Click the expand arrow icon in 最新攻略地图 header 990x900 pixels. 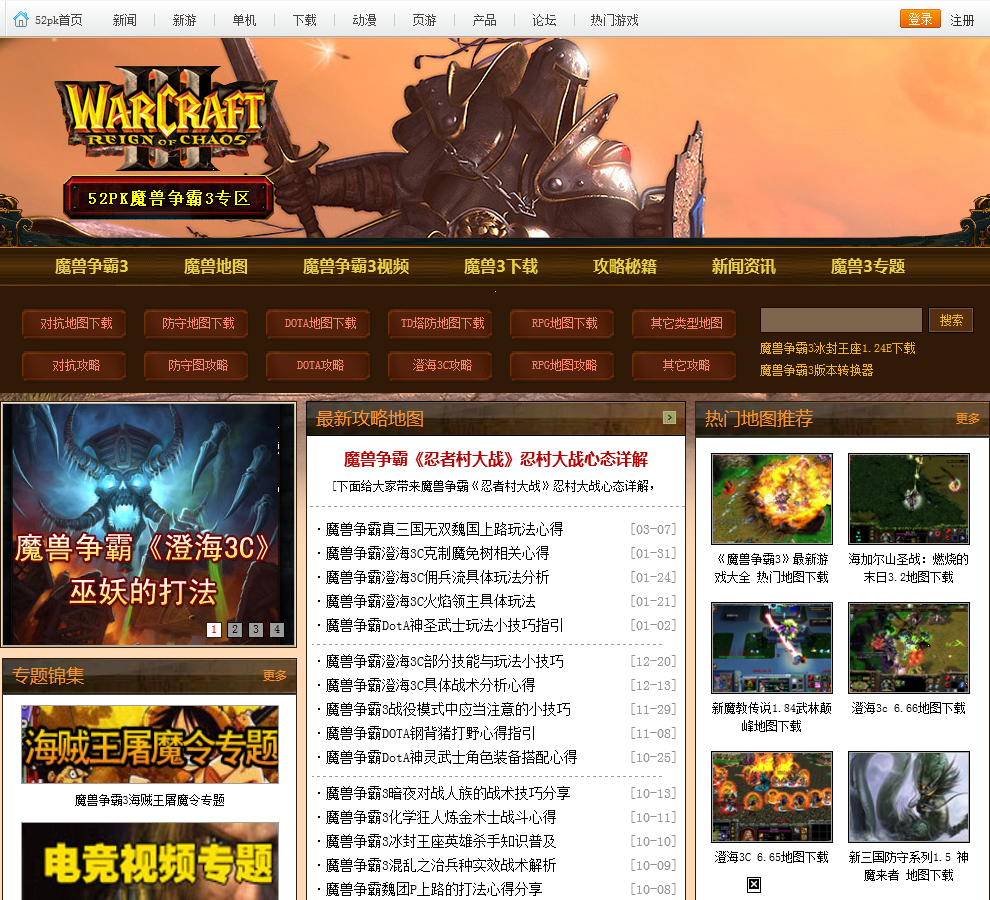(669, 417)
